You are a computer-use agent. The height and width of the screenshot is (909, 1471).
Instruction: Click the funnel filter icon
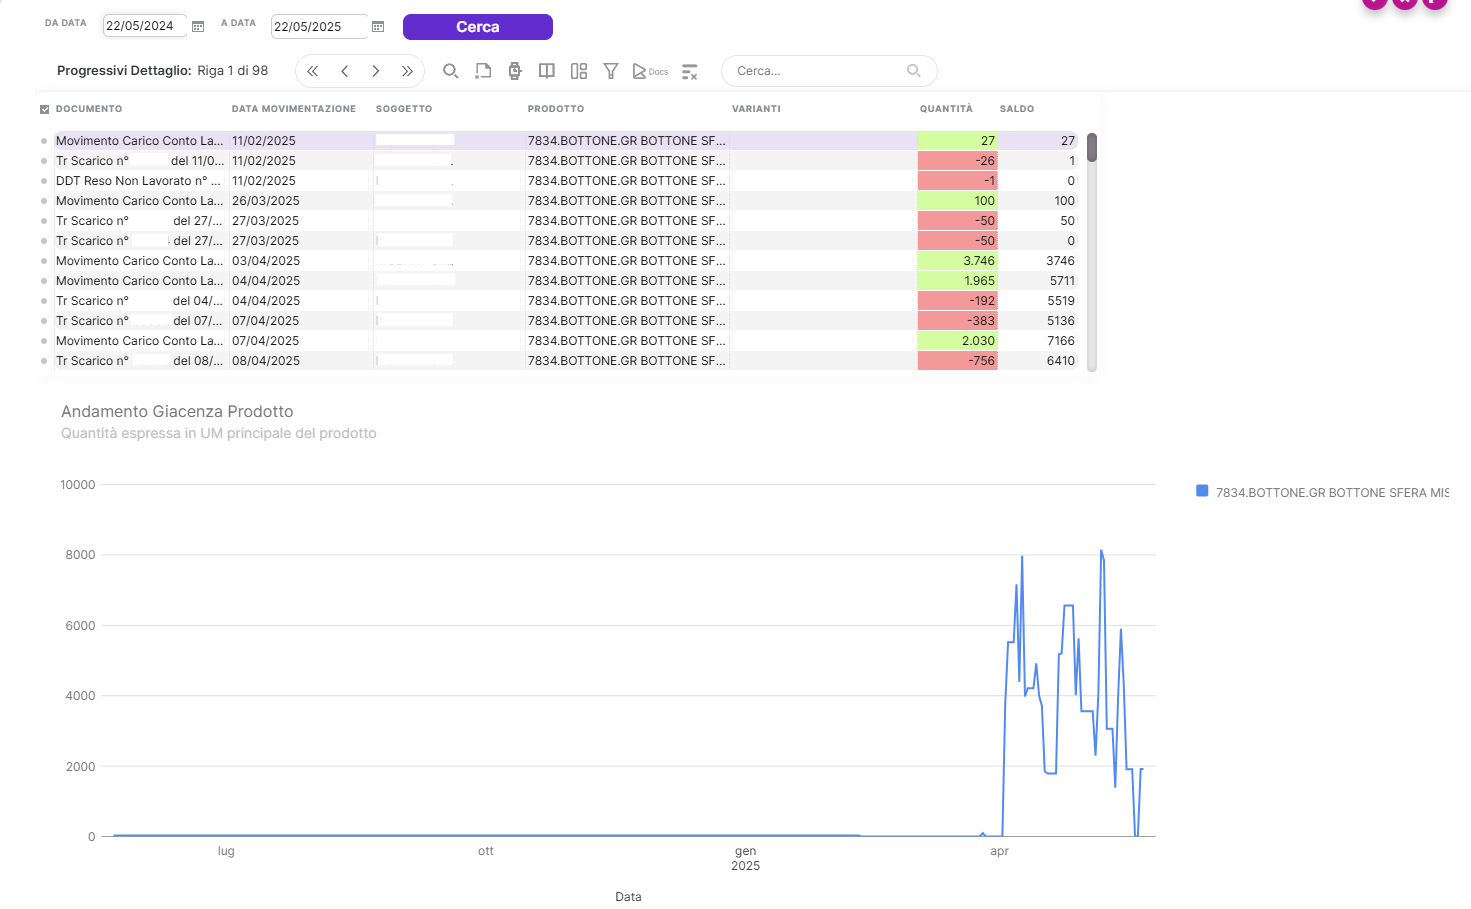tap(610, 71)
